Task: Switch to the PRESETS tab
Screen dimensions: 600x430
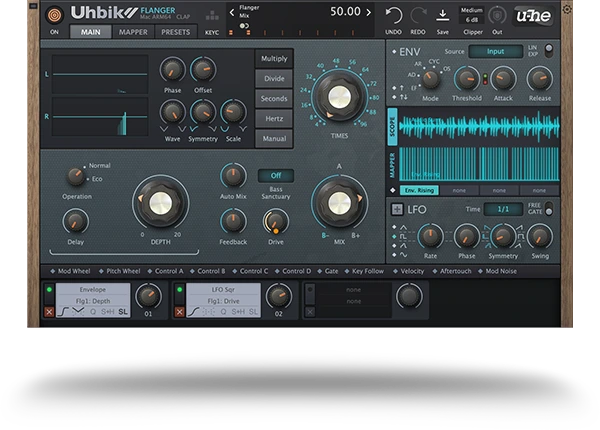Action: coord(176,32)
